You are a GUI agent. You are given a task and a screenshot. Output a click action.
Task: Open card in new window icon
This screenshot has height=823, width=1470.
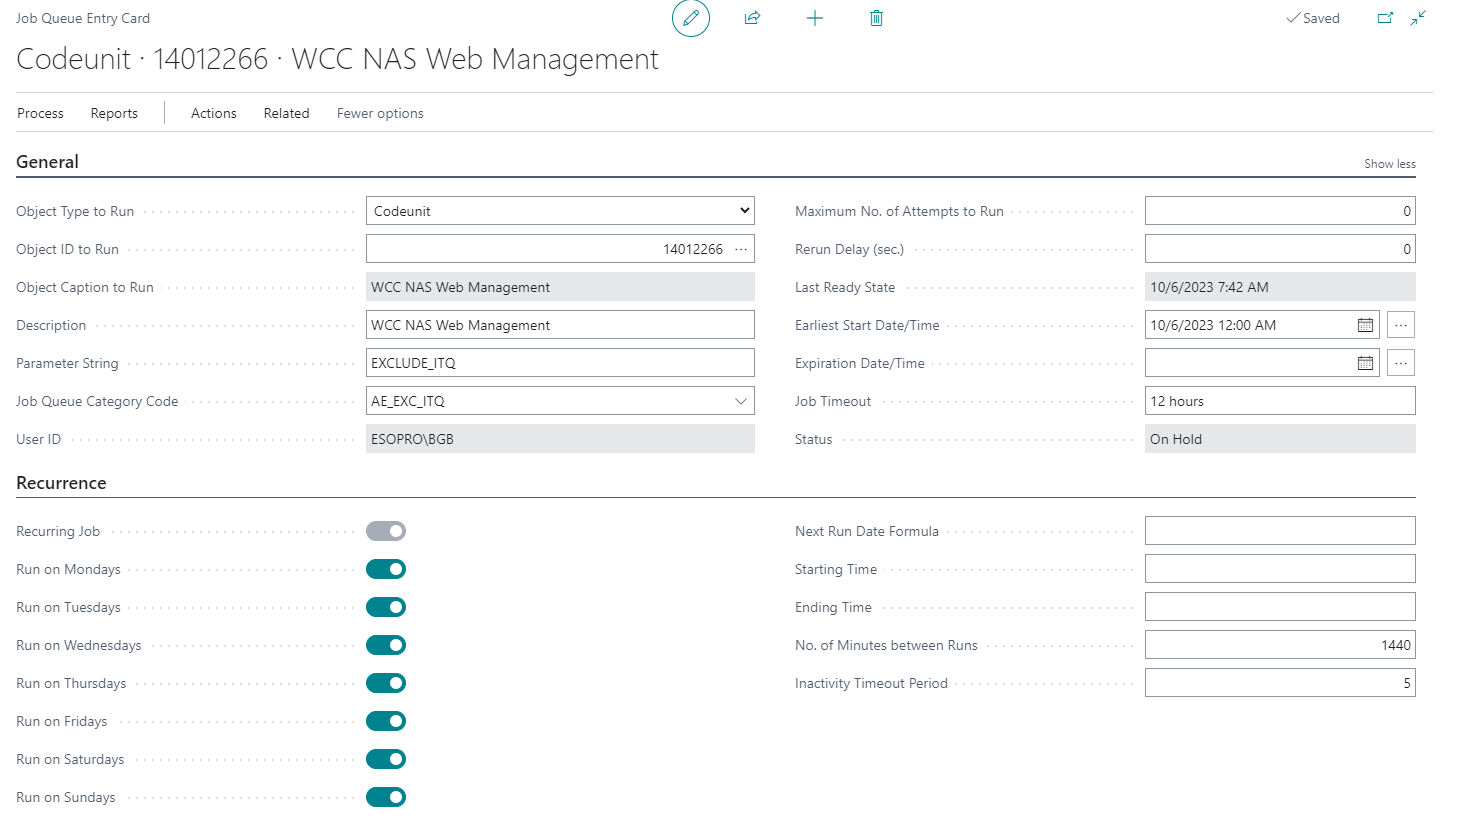click(x=1385, y=18)
